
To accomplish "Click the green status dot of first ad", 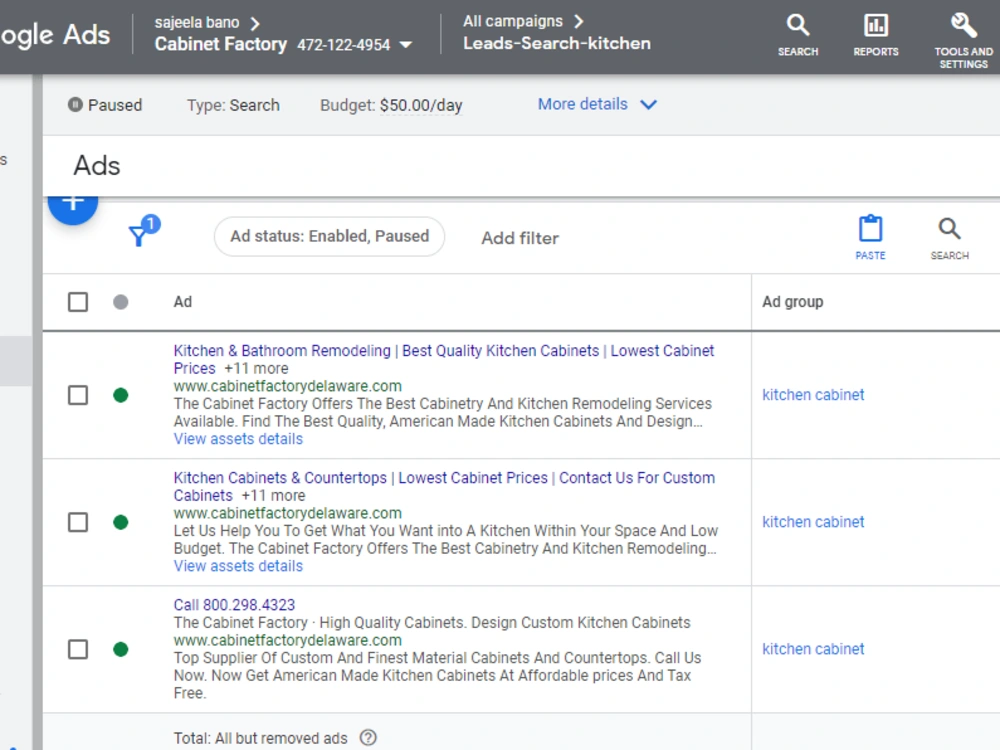I will [x=121, y=395].
